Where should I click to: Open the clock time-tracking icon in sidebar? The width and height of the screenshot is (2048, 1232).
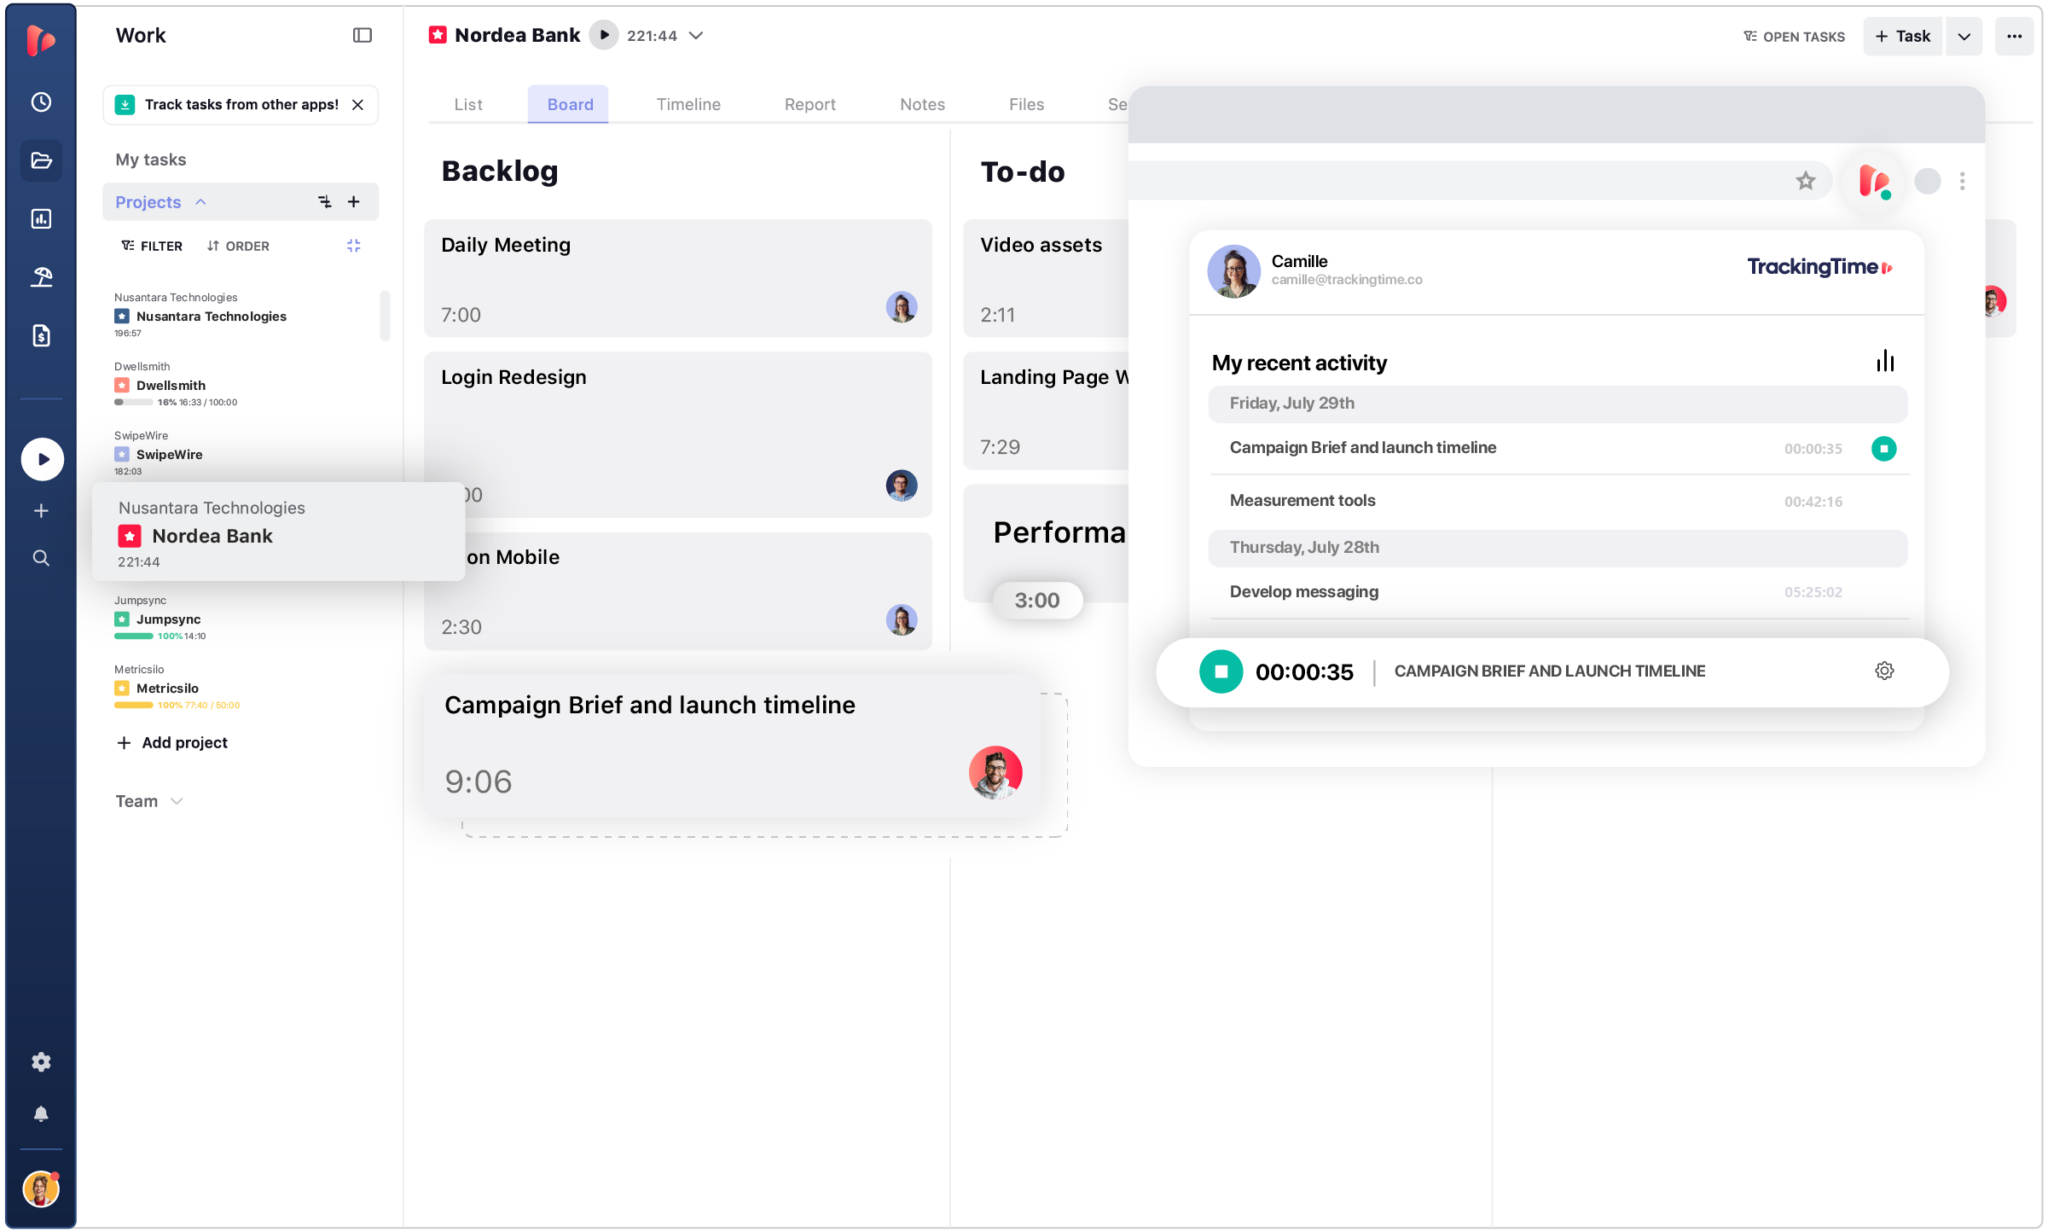[41, 101]
